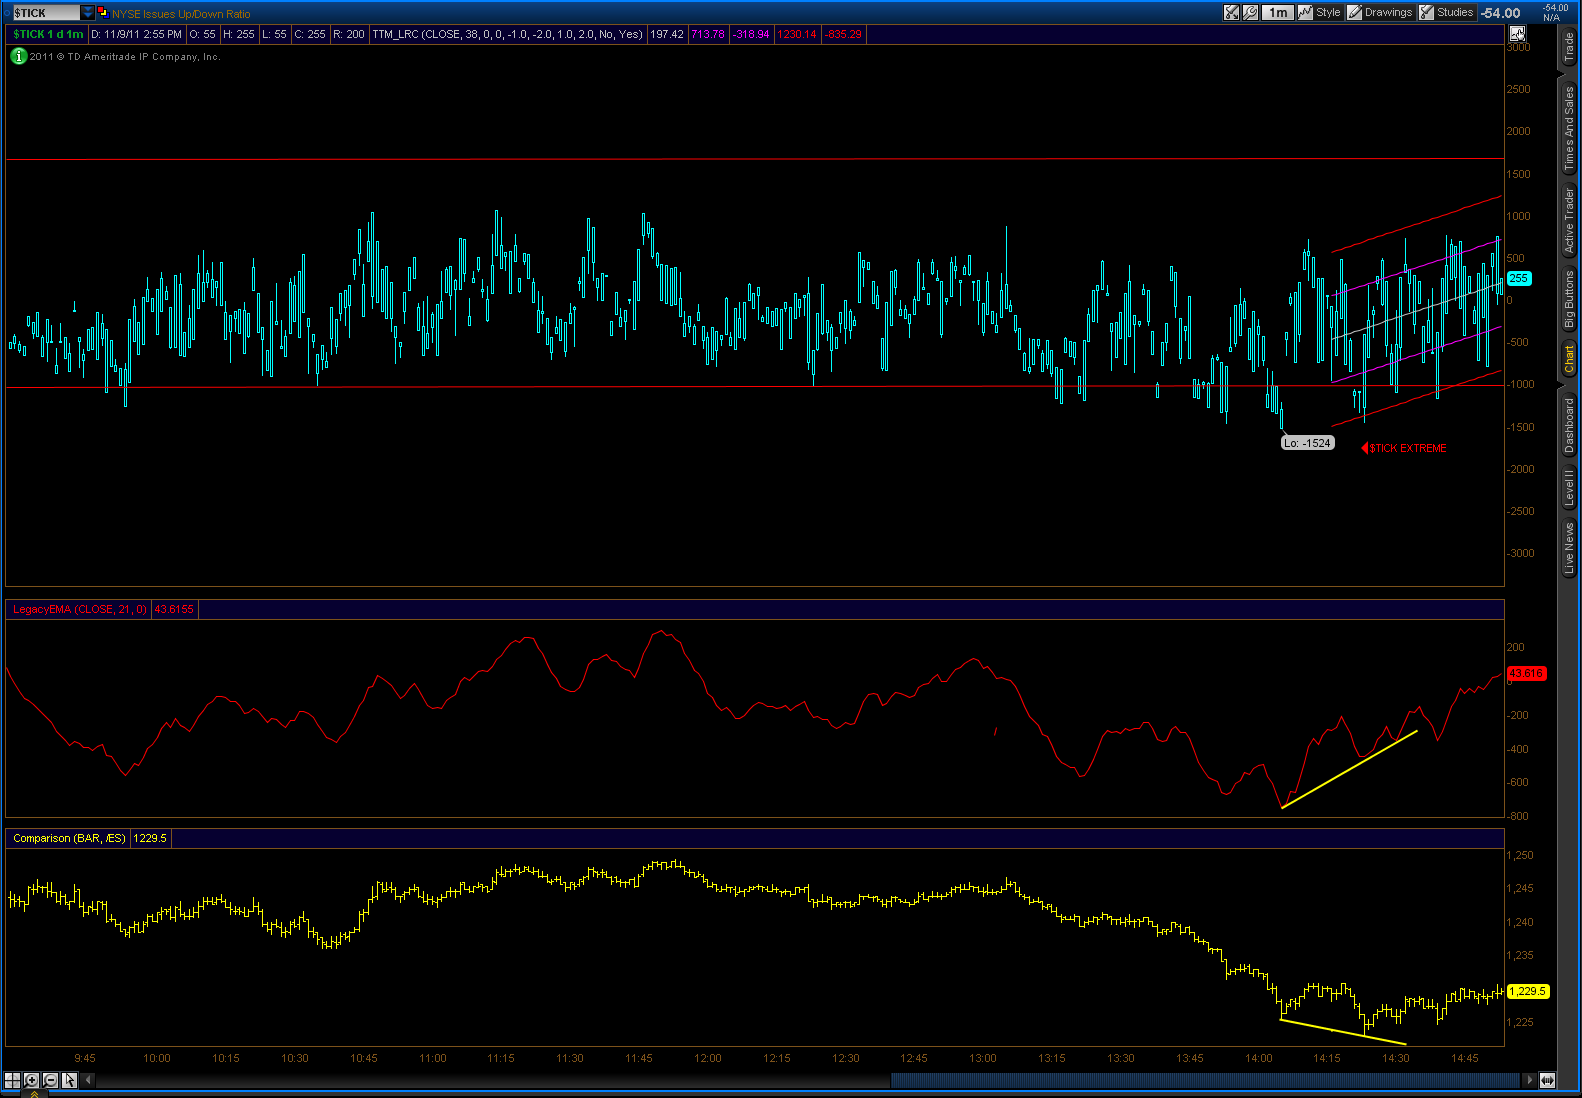
Task: Open the quick study flask icon
Action: [x=1231, y=12]
